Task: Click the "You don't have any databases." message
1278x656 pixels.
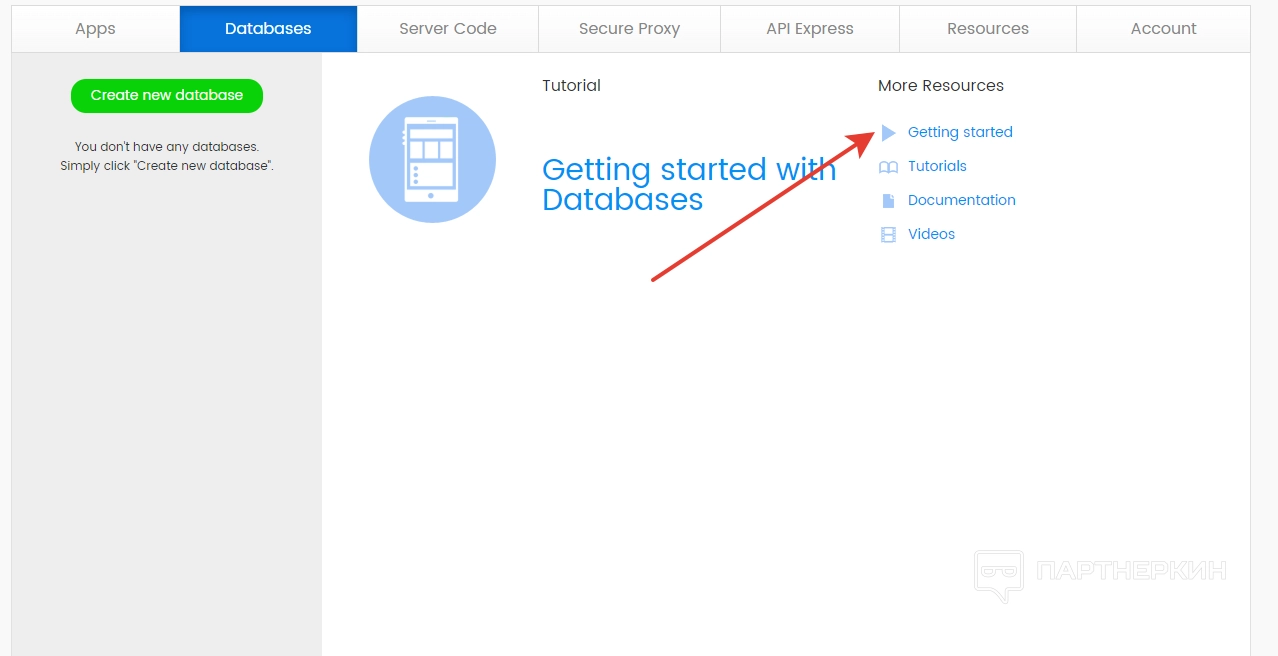Action: point(167,147)
